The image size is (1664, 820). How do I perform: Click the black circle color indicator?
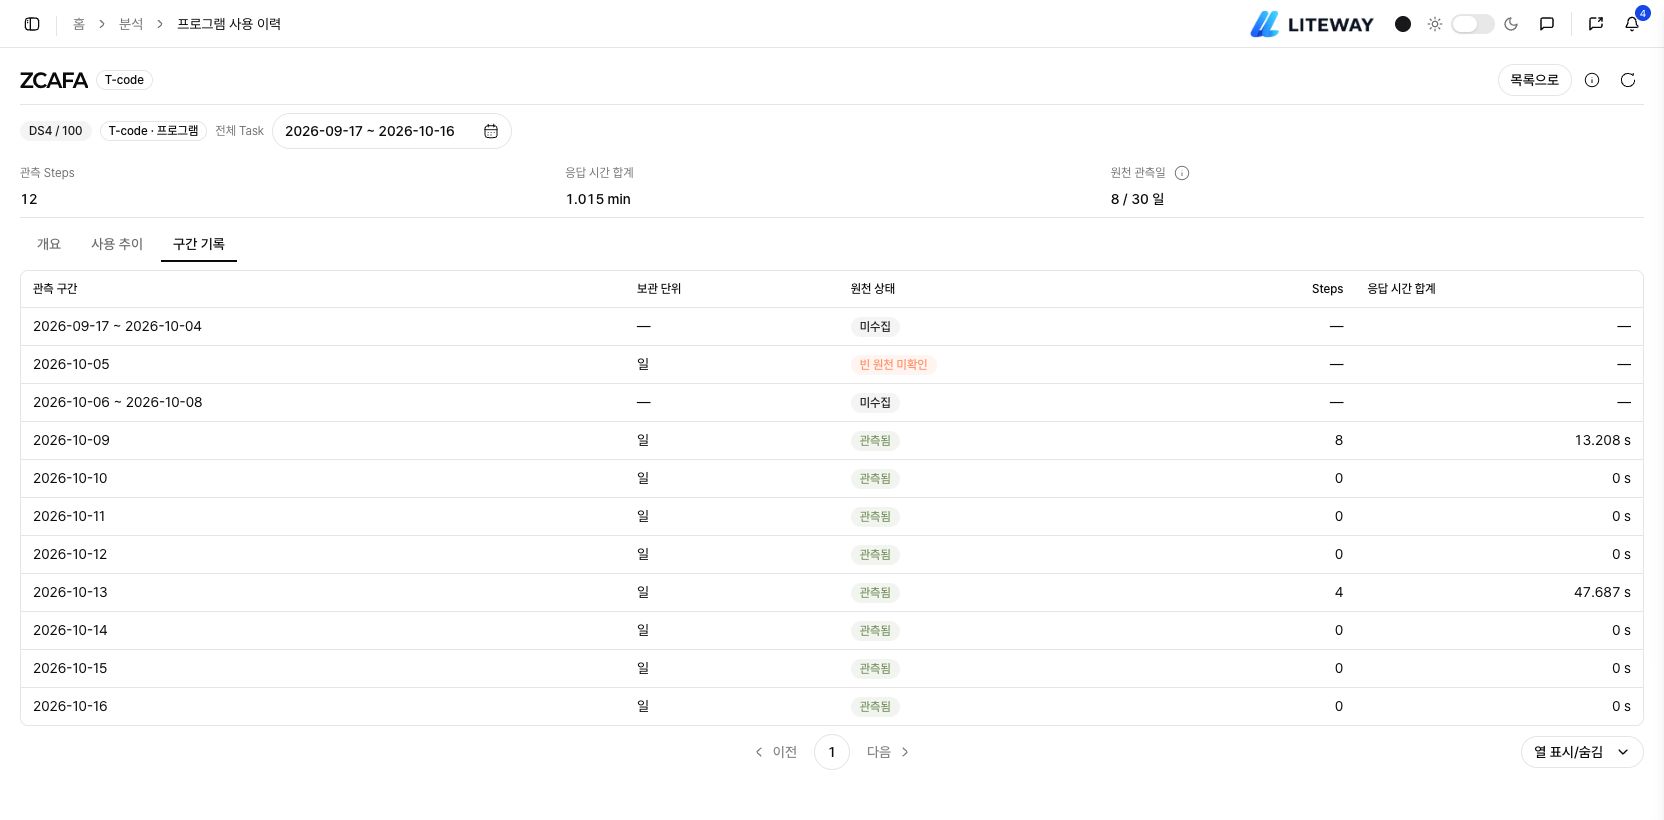click(1403, 24)
